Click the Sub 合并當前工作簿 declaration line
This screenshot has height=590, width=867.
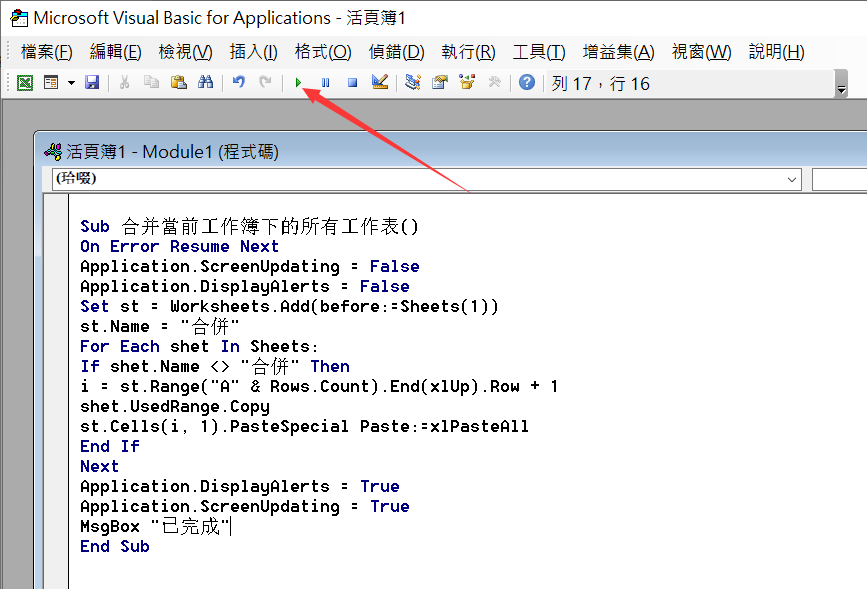pyautogui.click(x=249, y=226)
